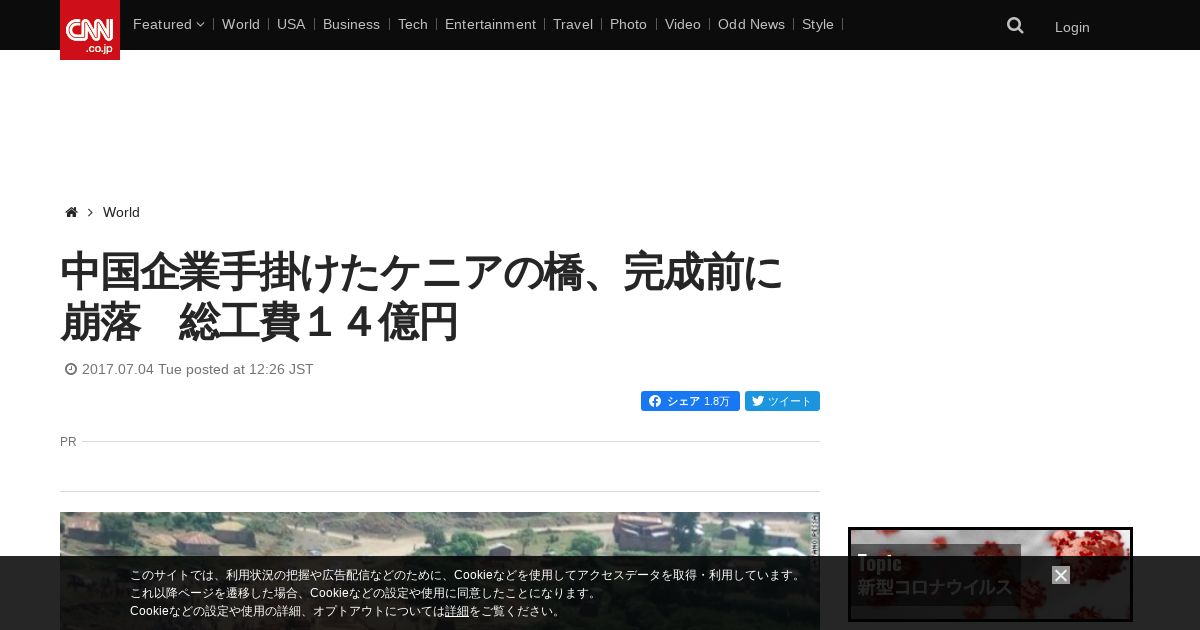This screenshot has width=1200, height=630.
Task: Open the World section in navigation
Action: [241, 24]
